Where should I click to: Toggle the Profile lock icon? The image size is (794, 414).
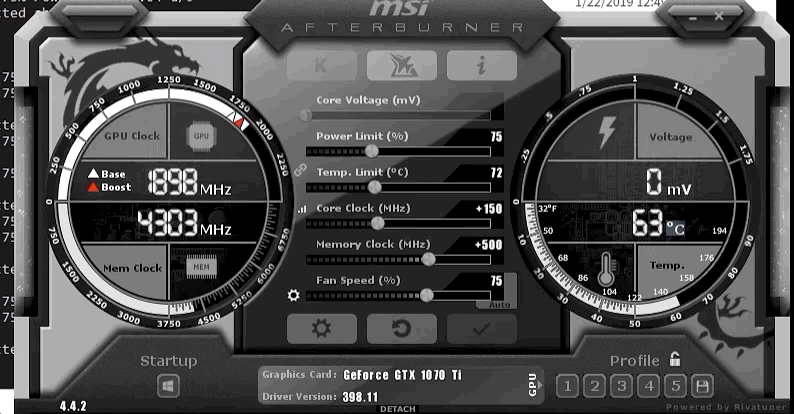[674, 359]
